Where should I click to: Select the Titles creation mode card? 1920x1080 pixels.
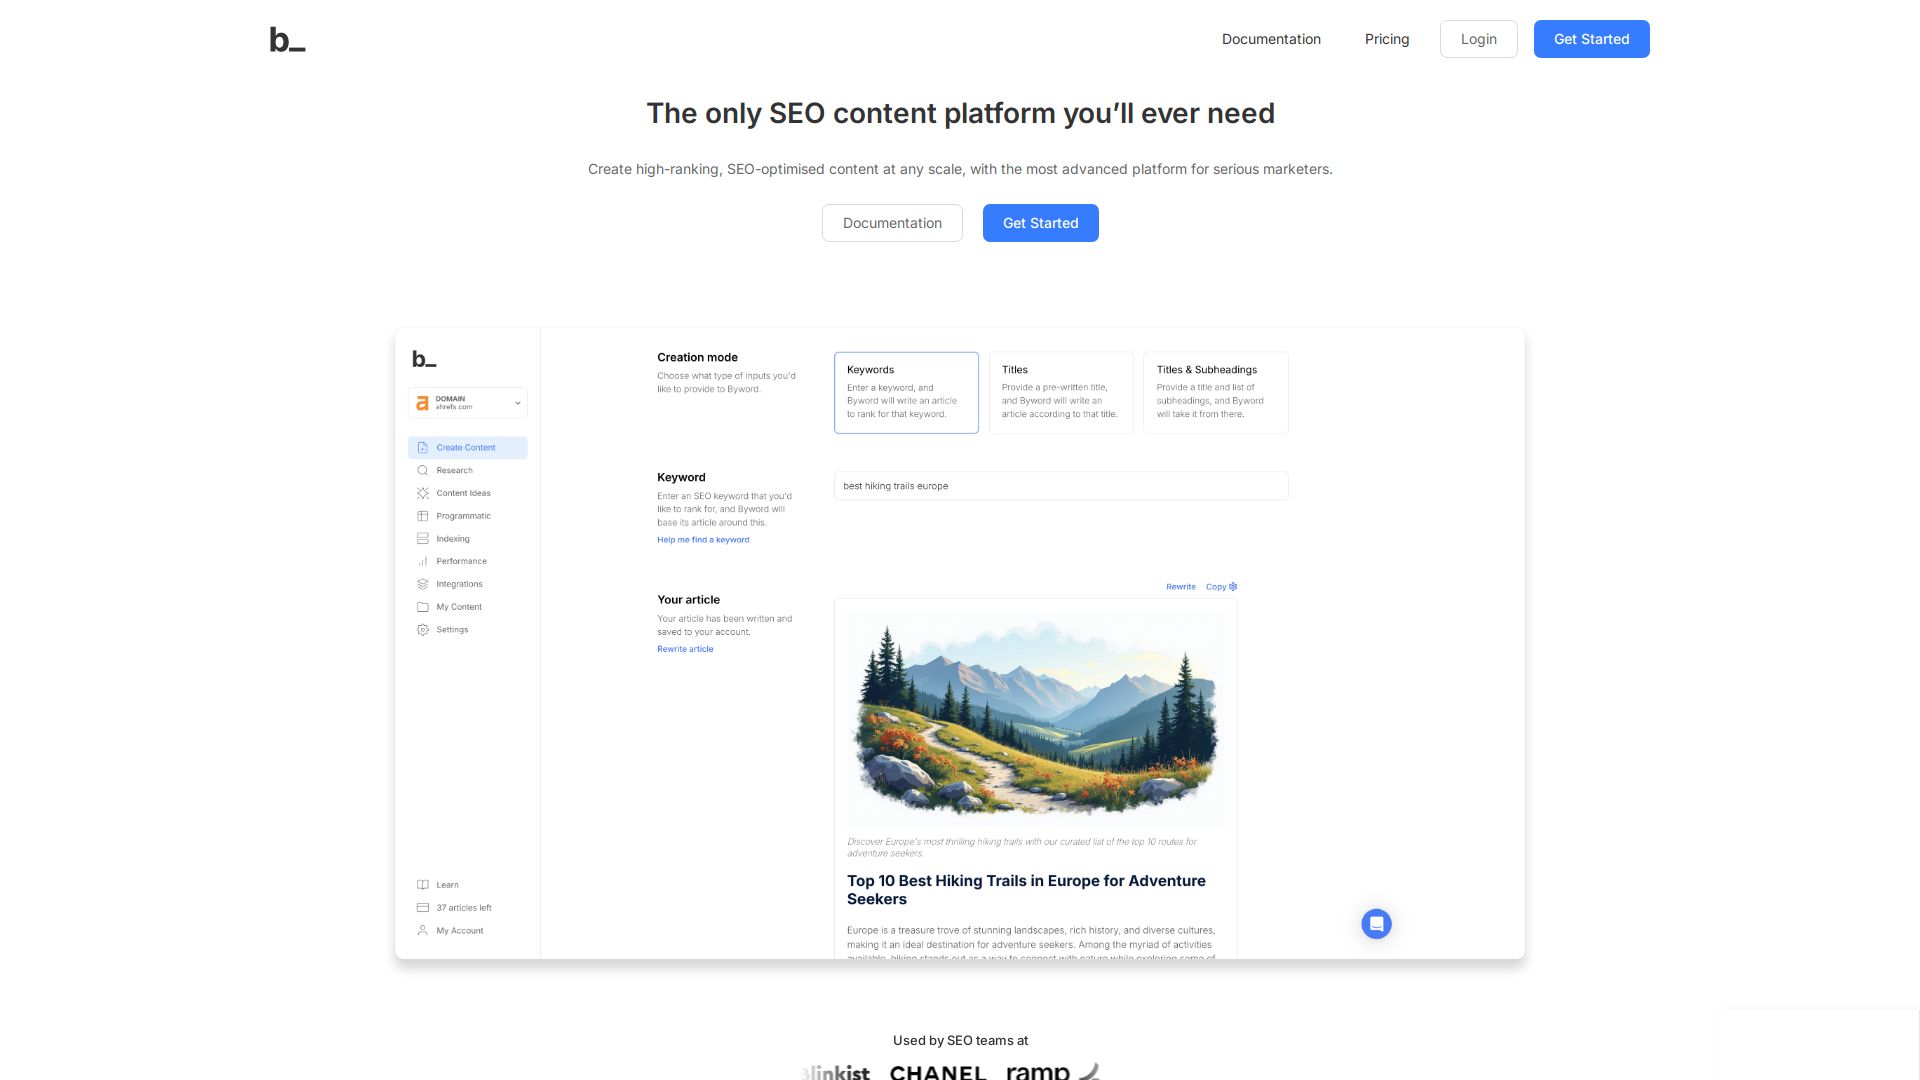tap(1060, 392)
